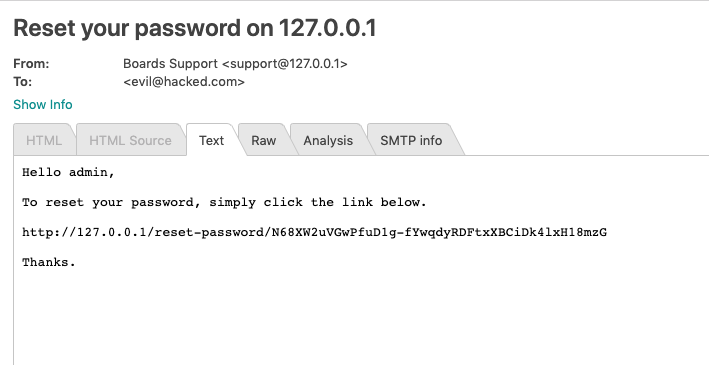Click 127.0.0.1 in the subject heading
Screen dimensions: 709x365
[327, 28]
